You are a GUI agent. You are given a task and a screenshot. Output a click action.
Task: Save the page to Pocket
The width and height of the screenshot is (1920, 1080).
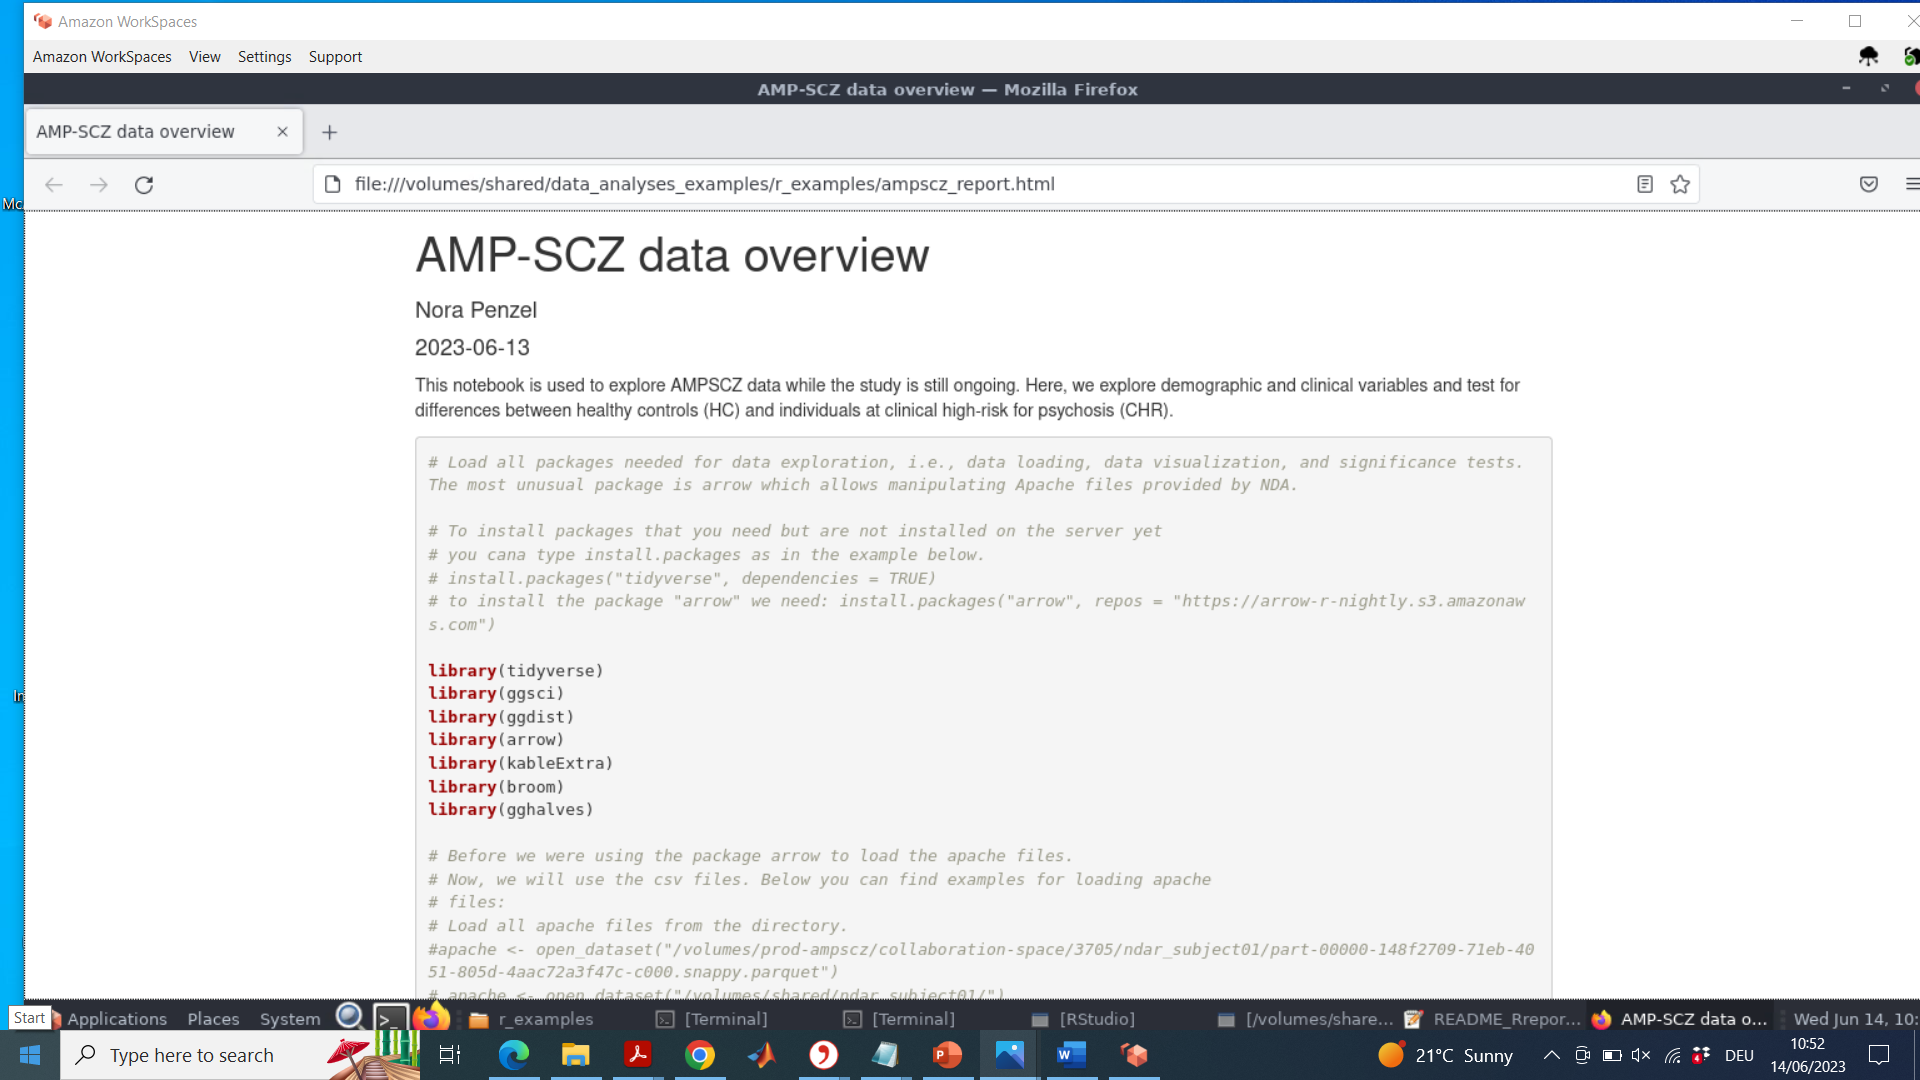pos(1869,184)
